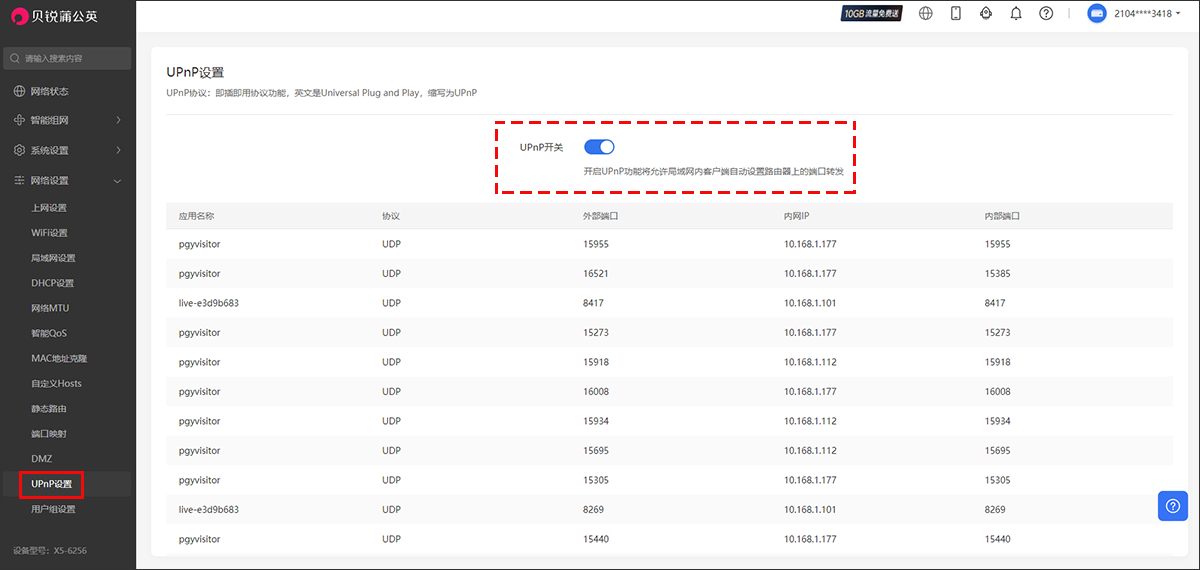Open the 端口映射 settings page
The width and height of the screenshot is (1200, 570).
[x=49, y=434]
